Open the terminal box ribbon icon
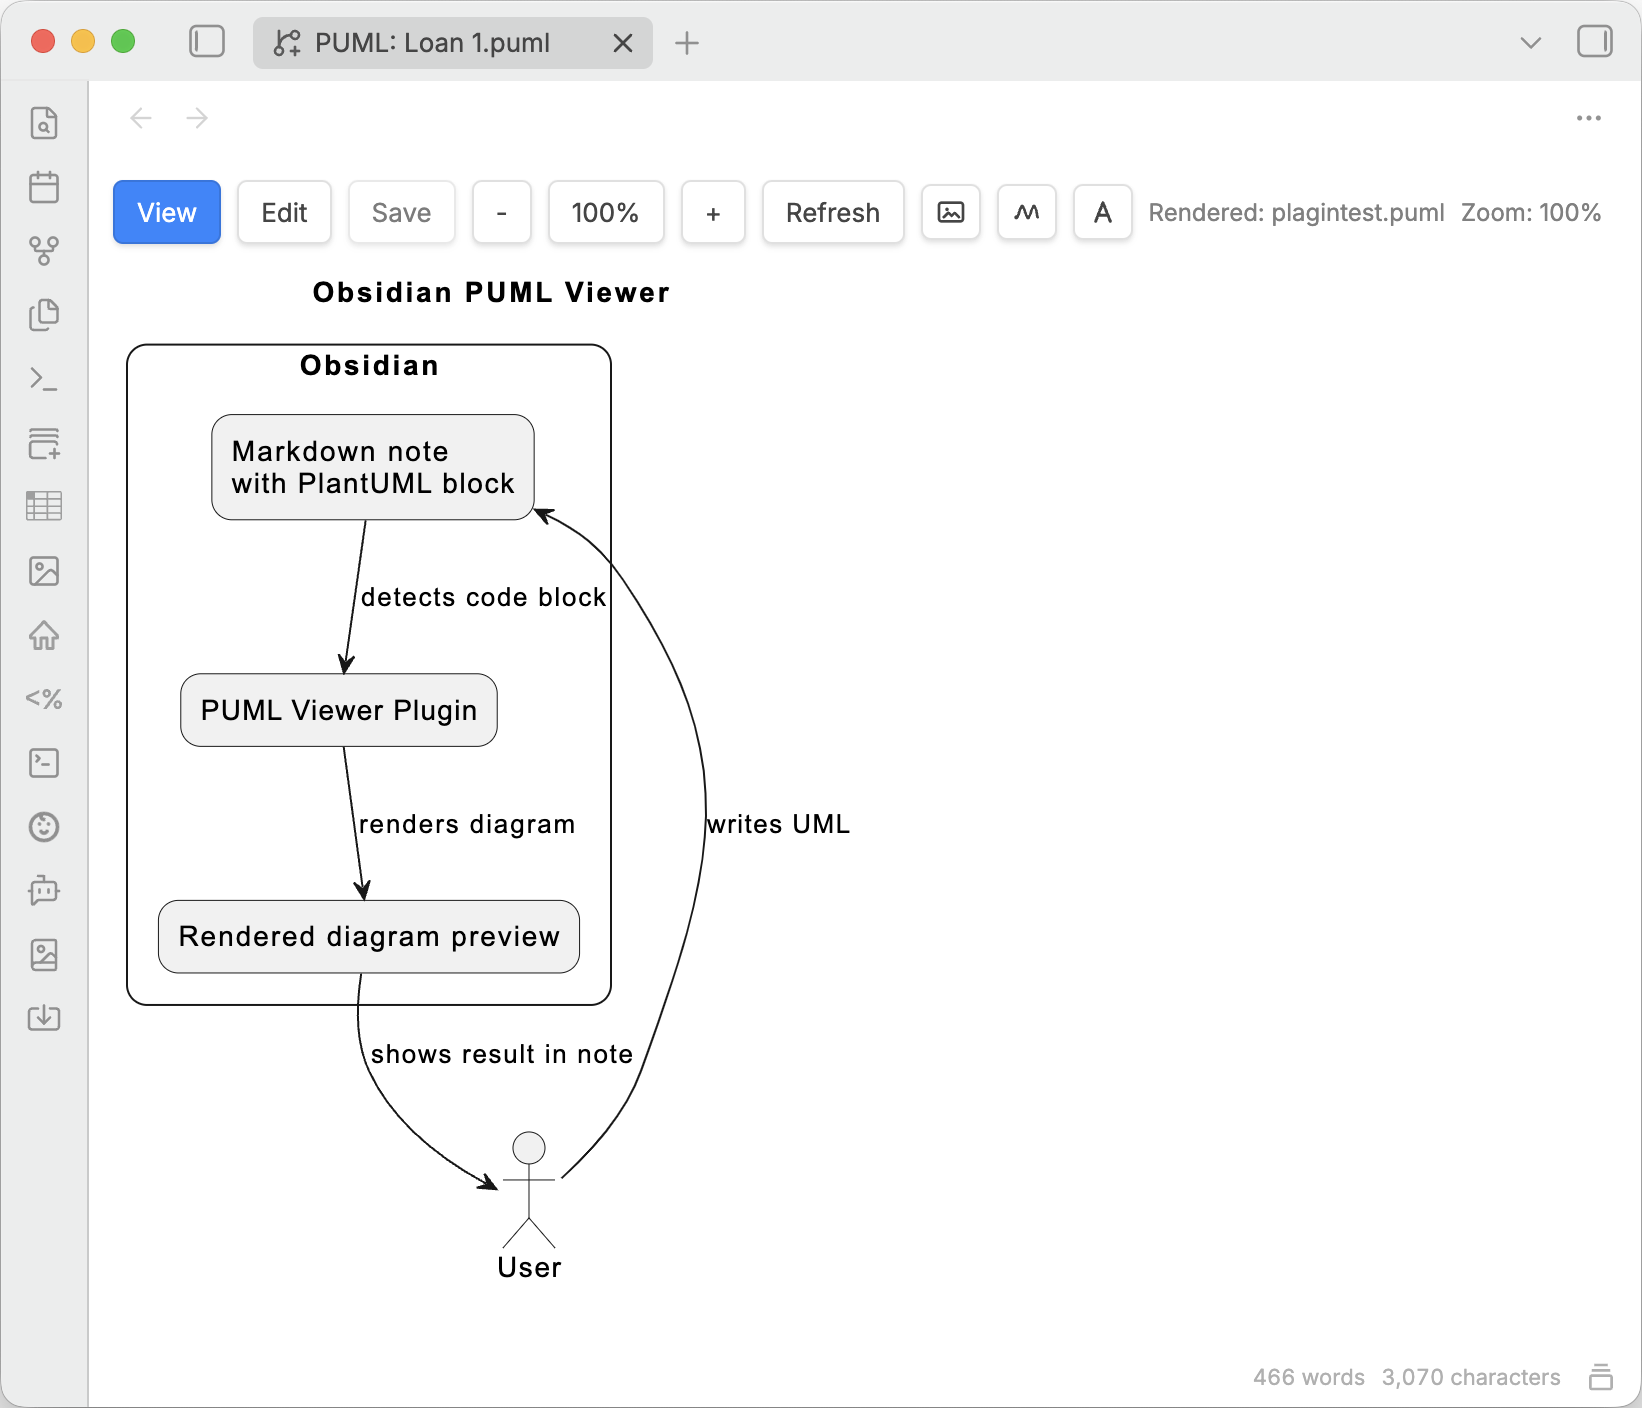 click(x=44, y=763)
